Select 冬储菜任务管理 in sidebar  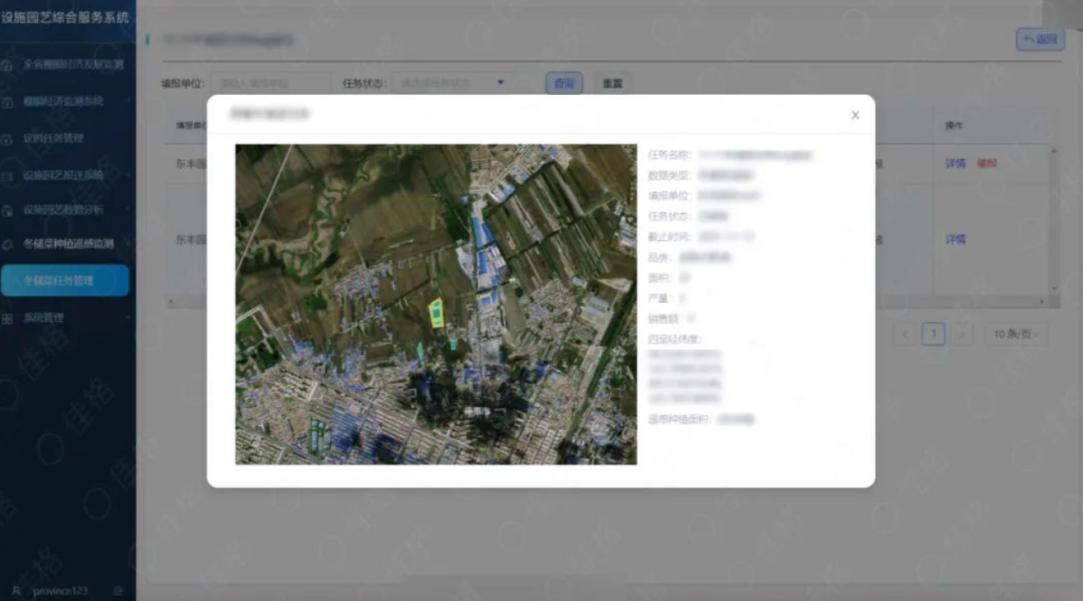point(65,281)
